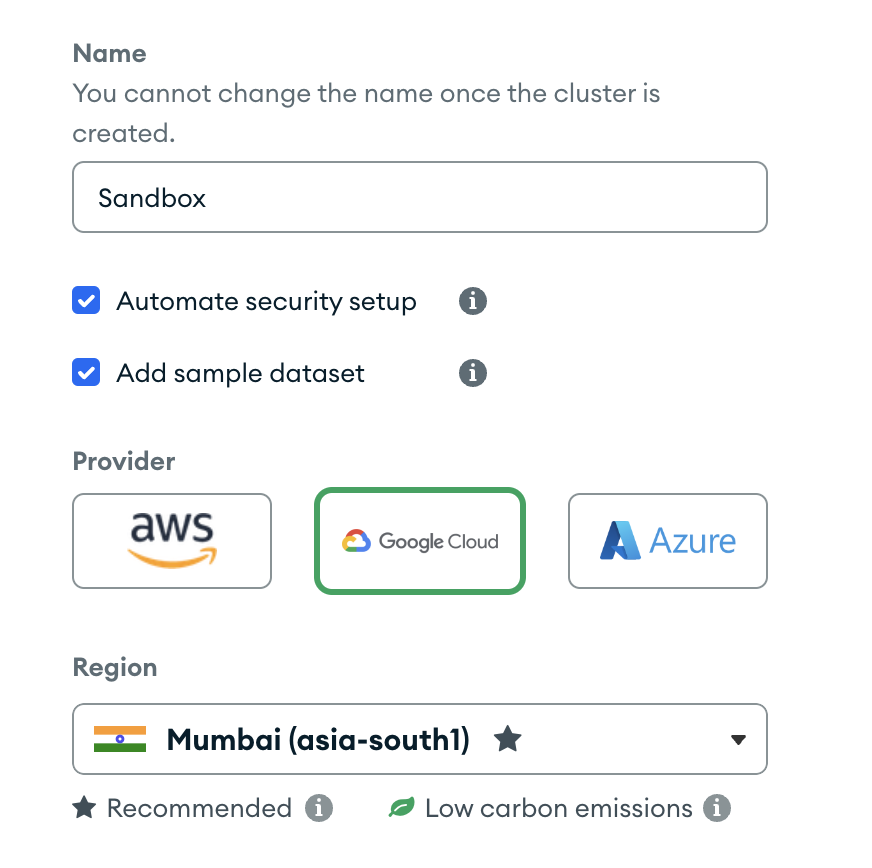Click info icon beside Add sample dataset
The width and height of the screenshot is (872, 868).
(473, 373)
